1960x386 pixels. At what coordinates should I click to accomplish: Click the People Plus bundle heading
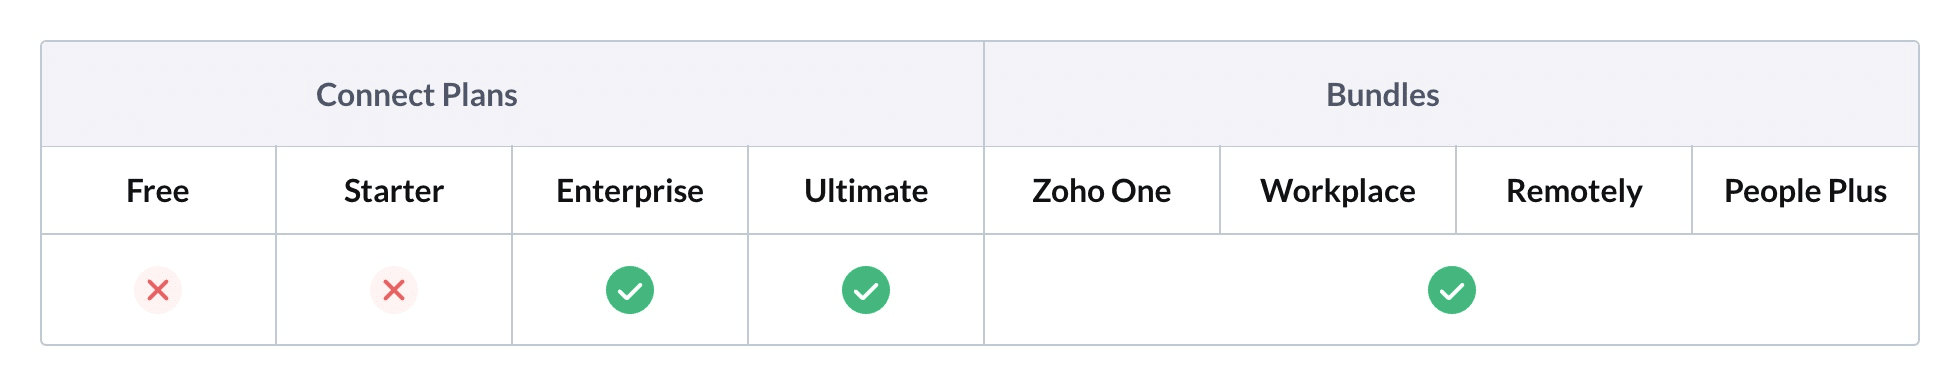1806,191
